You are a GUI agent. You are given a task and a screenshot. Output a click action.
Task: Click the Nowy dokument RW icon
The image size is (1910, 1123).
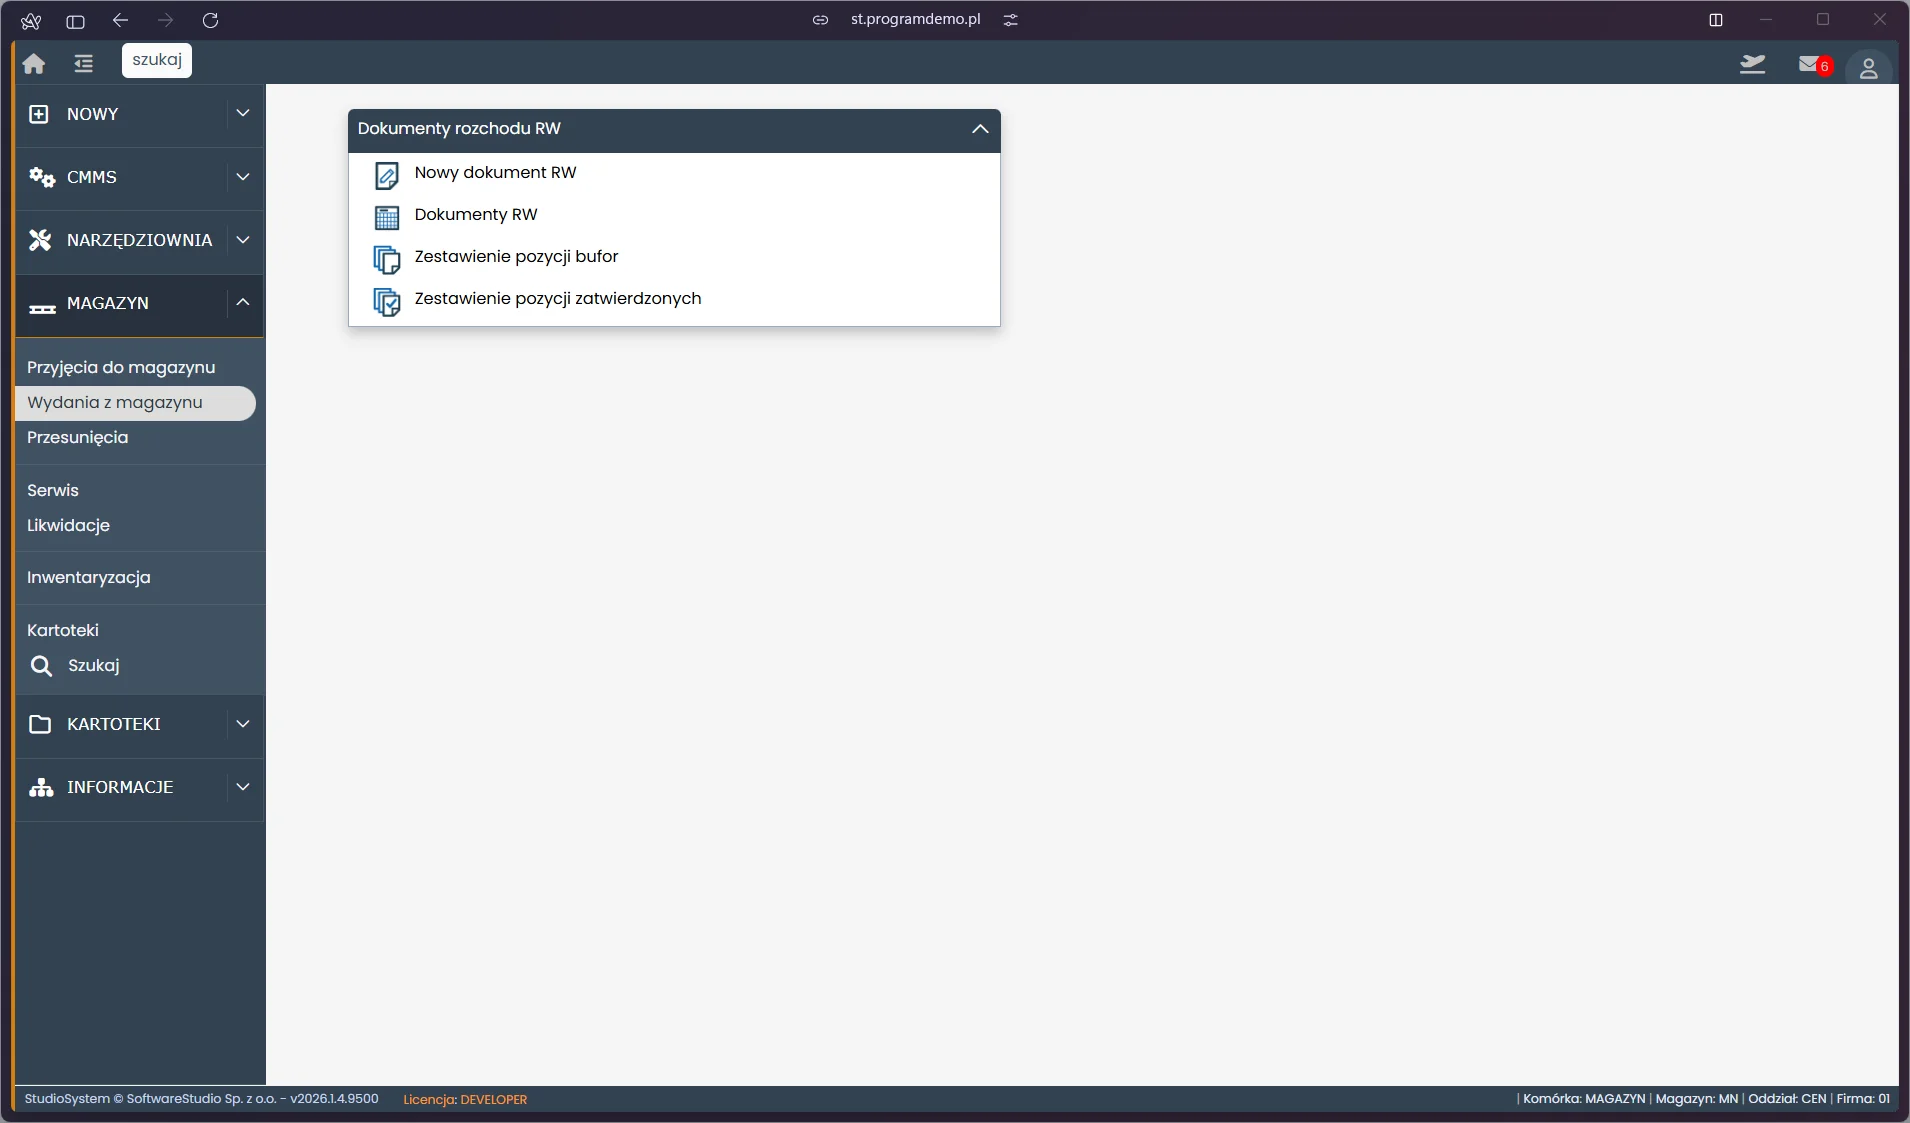click(387, 176)
